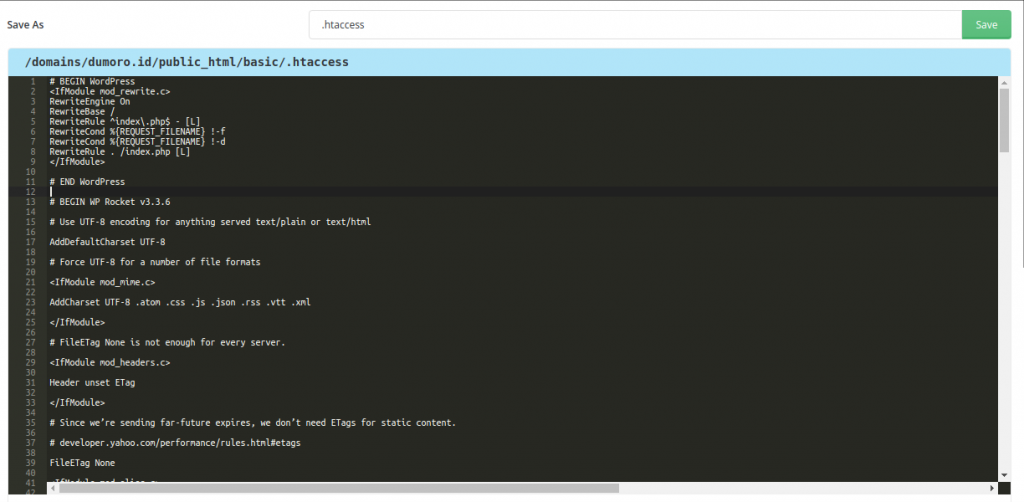Click the '<IfModule mod_mime.c>' line

(102, 283)
